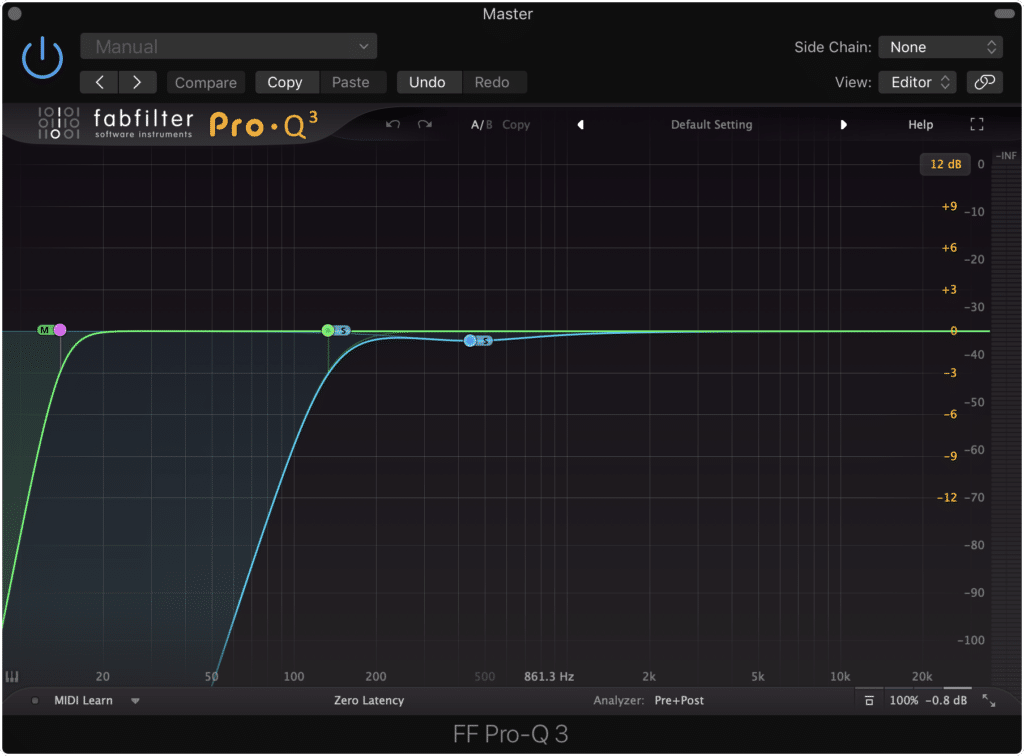Click the pill button in title bar

tap(1004, 13)
